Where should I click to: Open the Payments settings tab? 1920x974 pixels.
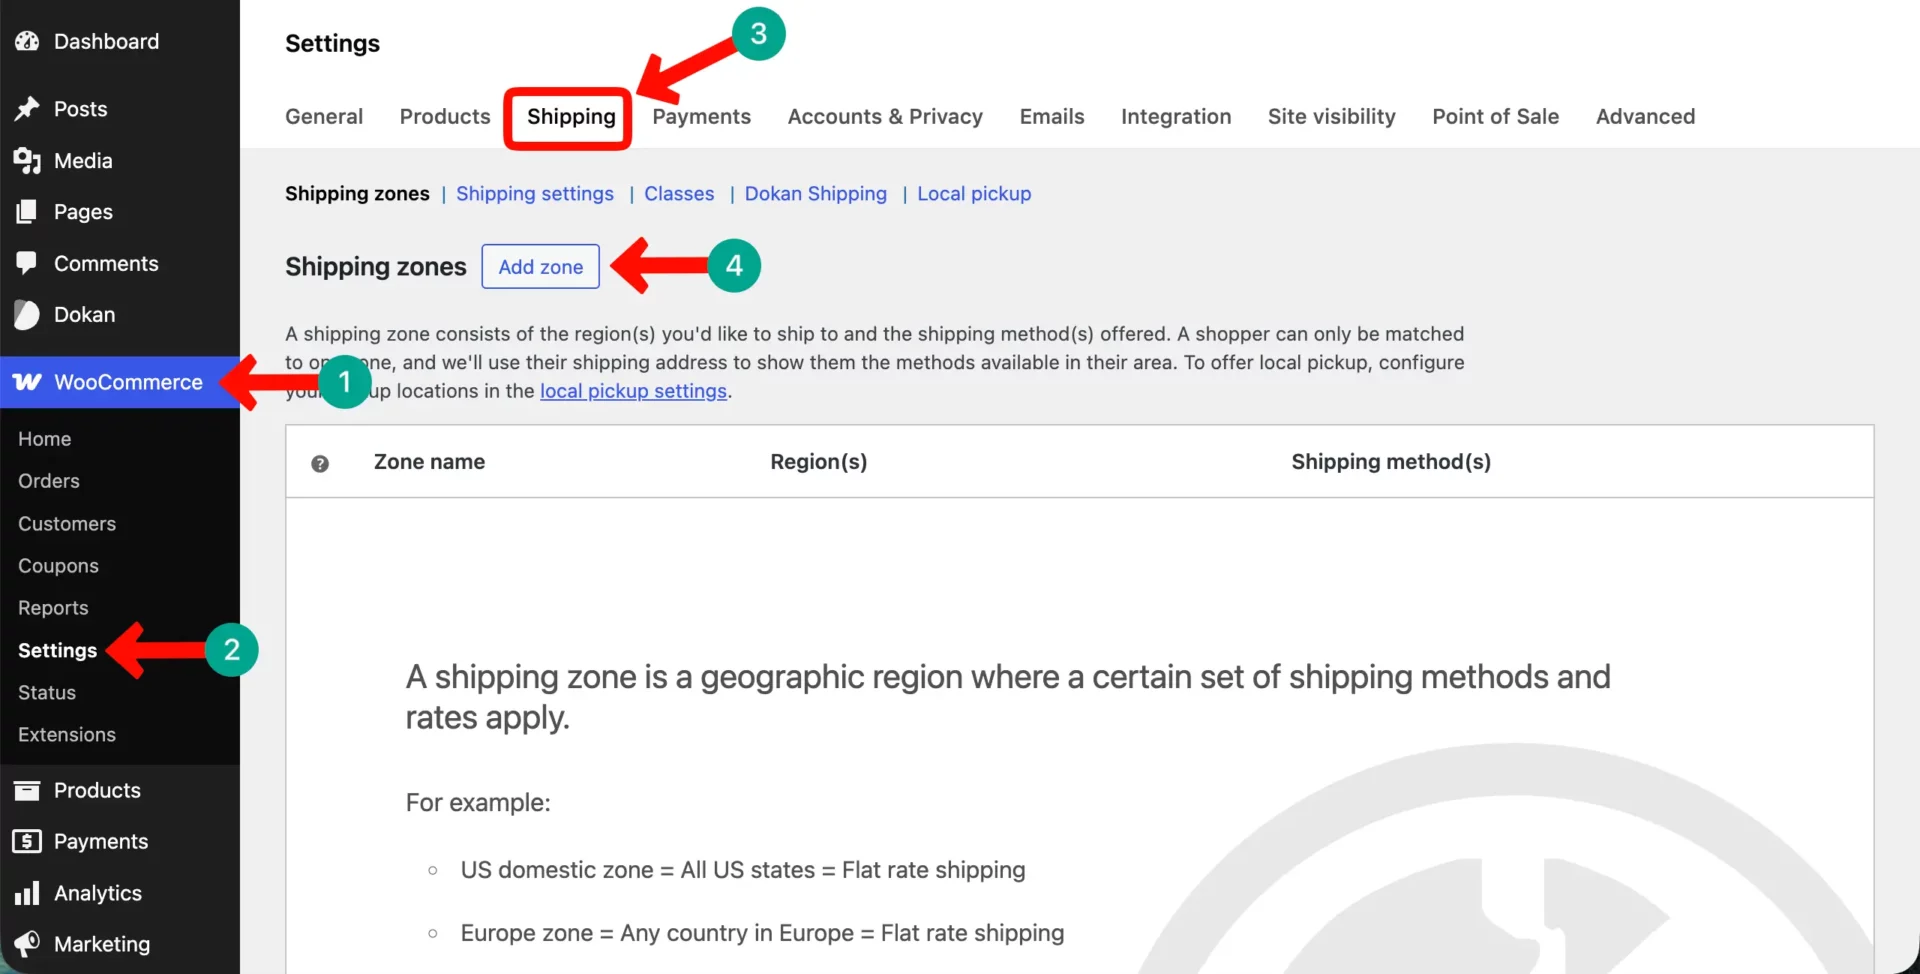tap(701, 116)
